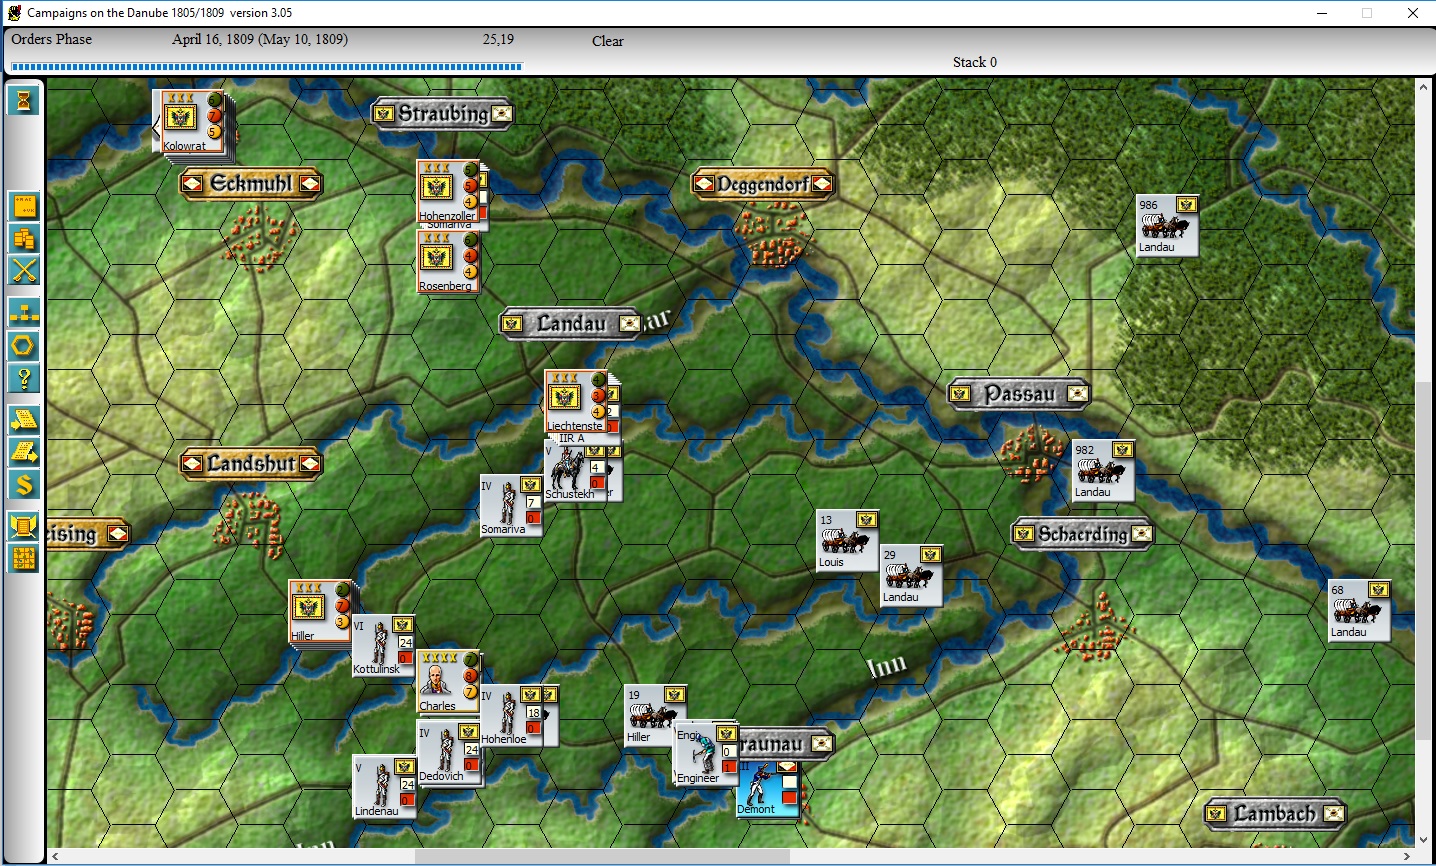Viewport: 1436px width, 866px height.
Task: Click the toolbar icon with FRAC text
Action: tap(24, 206)
